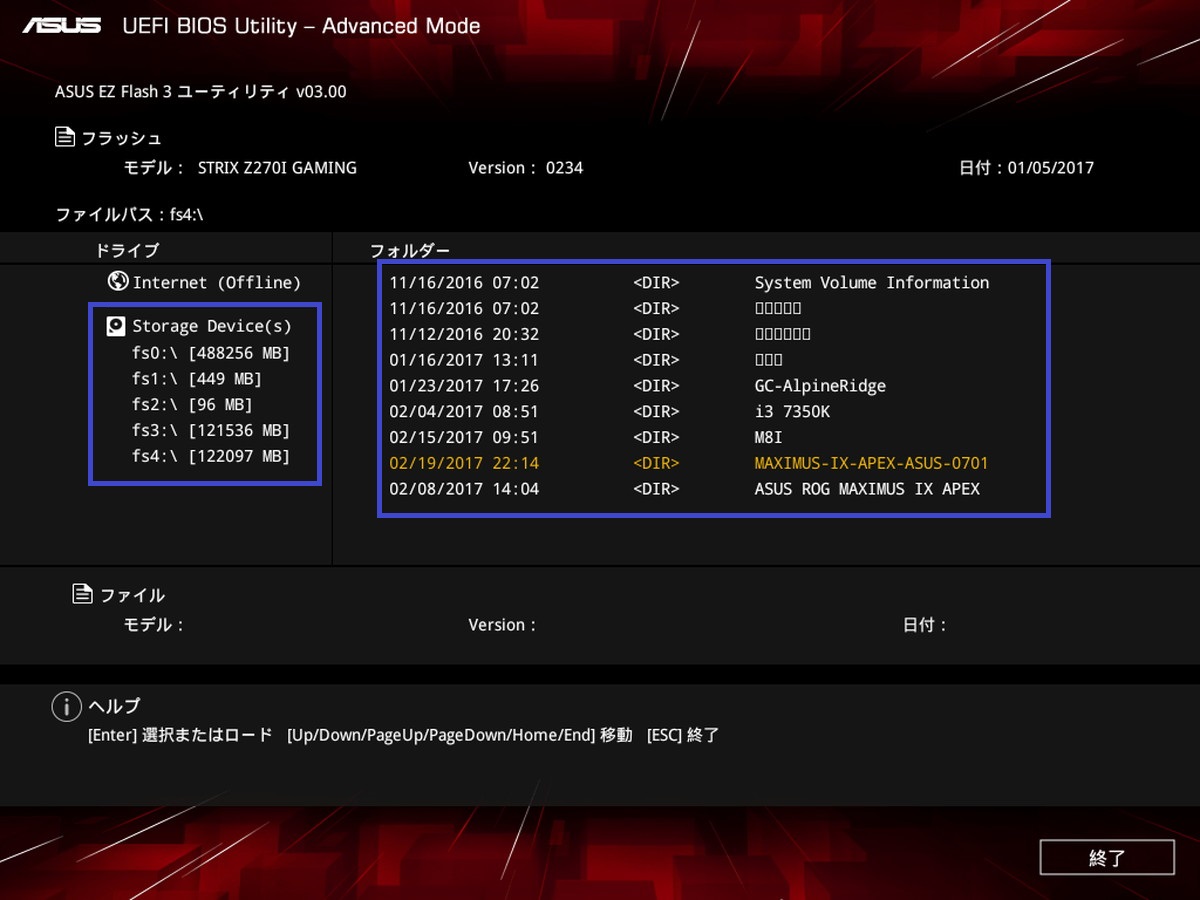This screenshot has width=1200, height=900.
Task: Click <DIR> tag of M8I row
Action: click(656, 438)
